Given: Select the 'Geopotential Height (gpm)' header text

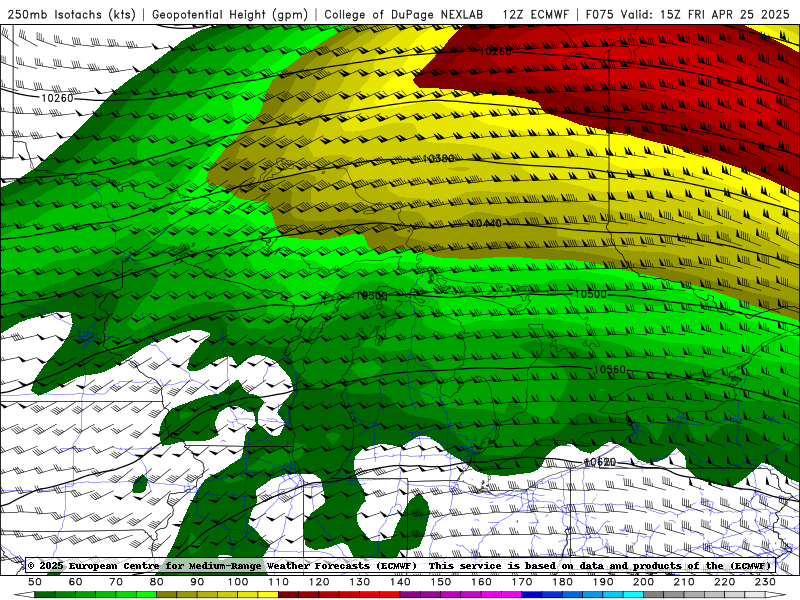Looking at the screenshot, I should pos(230,14).
